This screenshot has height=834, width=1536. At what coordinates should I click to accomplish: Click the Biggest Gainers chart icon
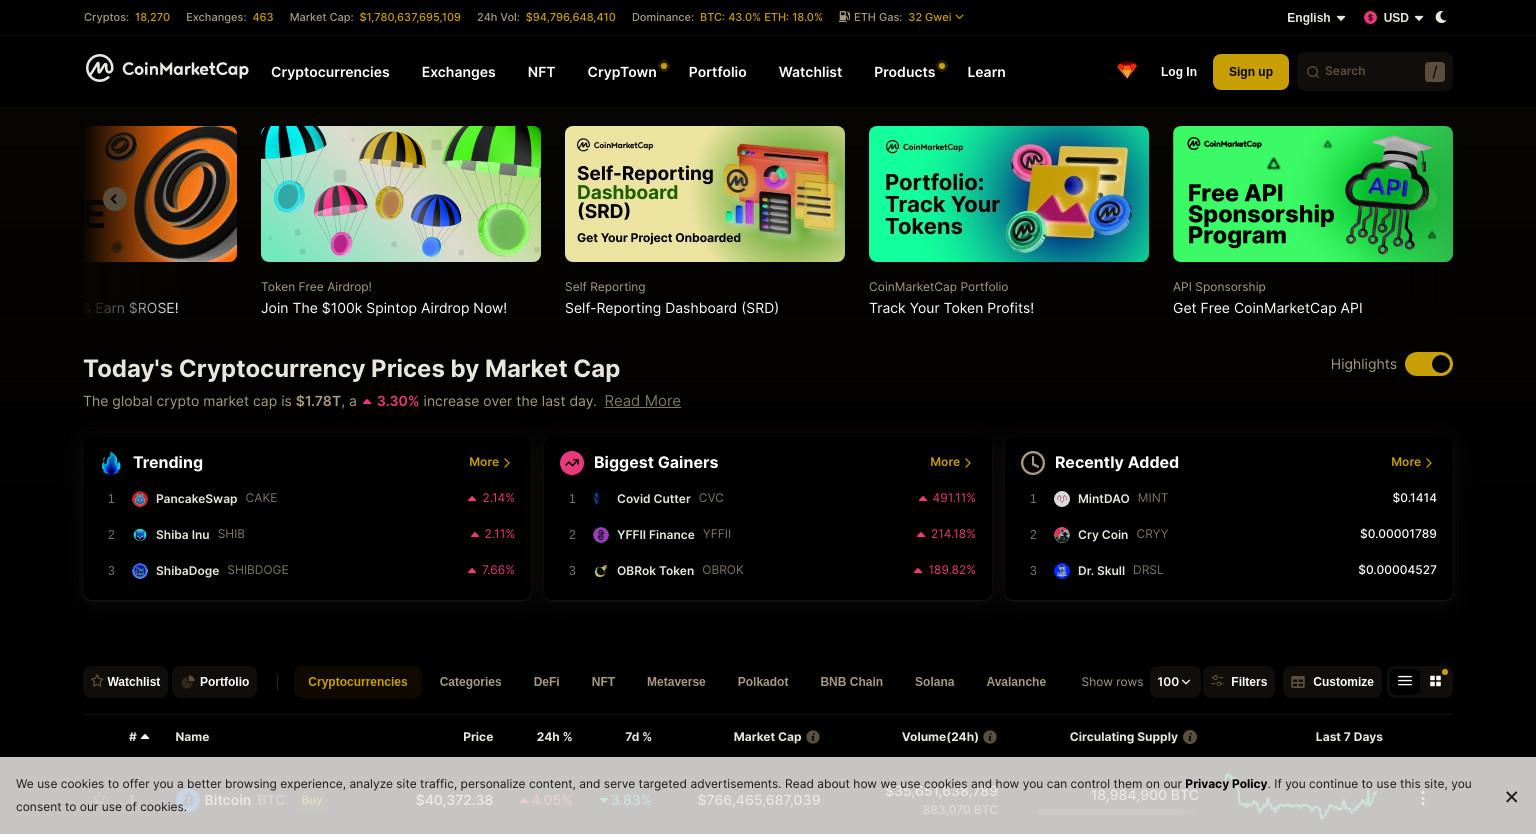572,463
